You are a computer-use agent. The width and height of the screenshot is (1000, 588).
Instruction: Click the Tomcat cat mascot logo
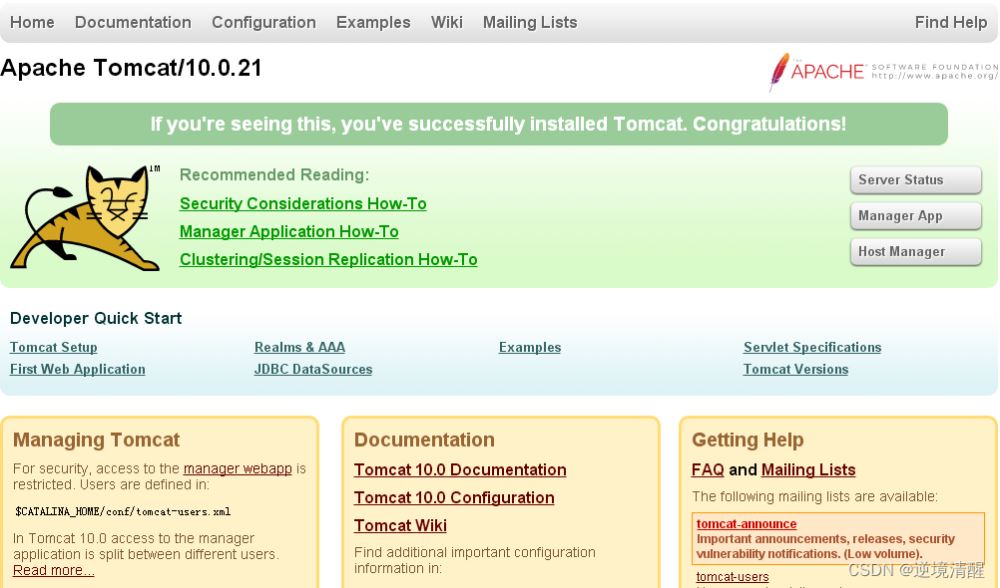coord(85,217)
